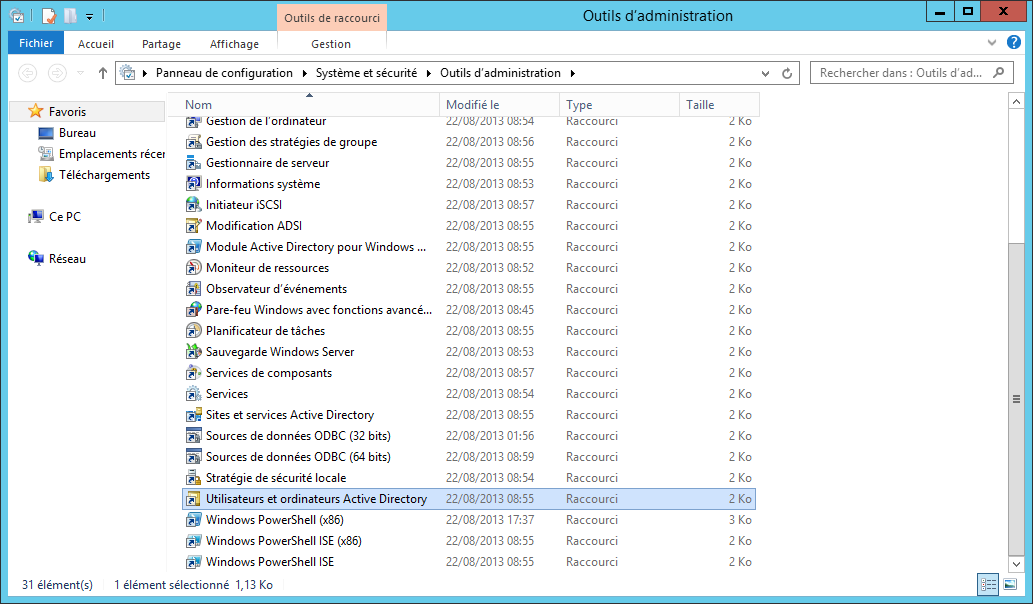Click the vertical scrollbar thumb
Viewport: 1033px width, 604px height.
tap(1016, 398)
